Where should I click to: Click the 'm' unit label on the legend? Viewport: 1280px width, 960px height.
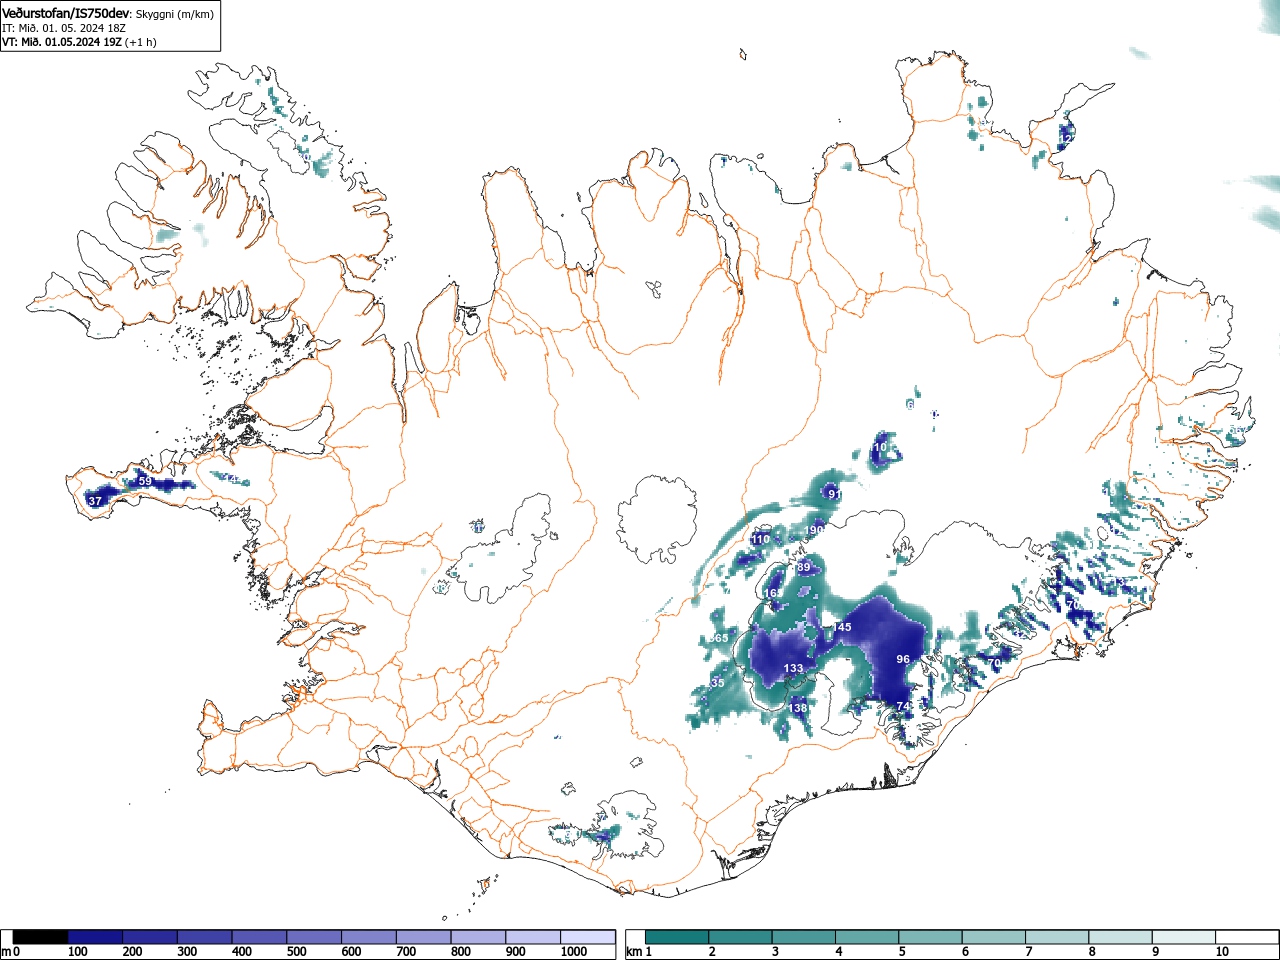(6, 952)
